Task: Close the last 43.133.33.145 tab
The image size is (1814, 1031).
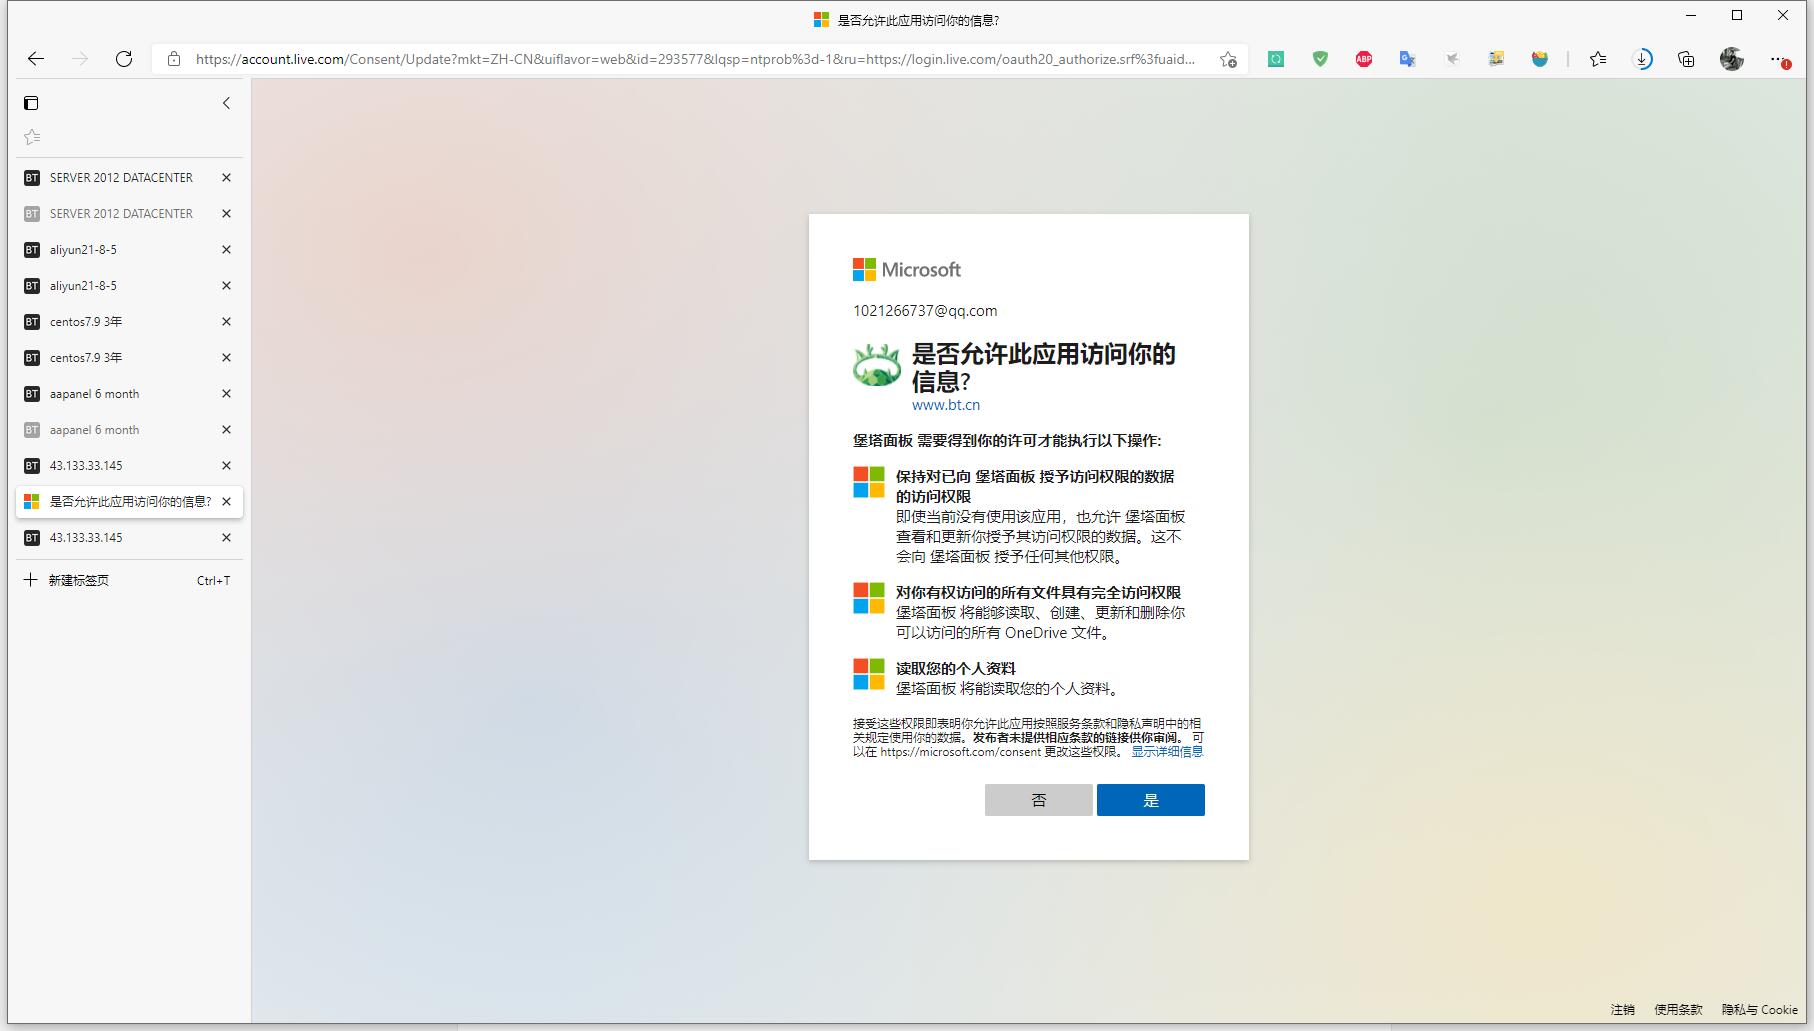Action: [x=226, y=537]
